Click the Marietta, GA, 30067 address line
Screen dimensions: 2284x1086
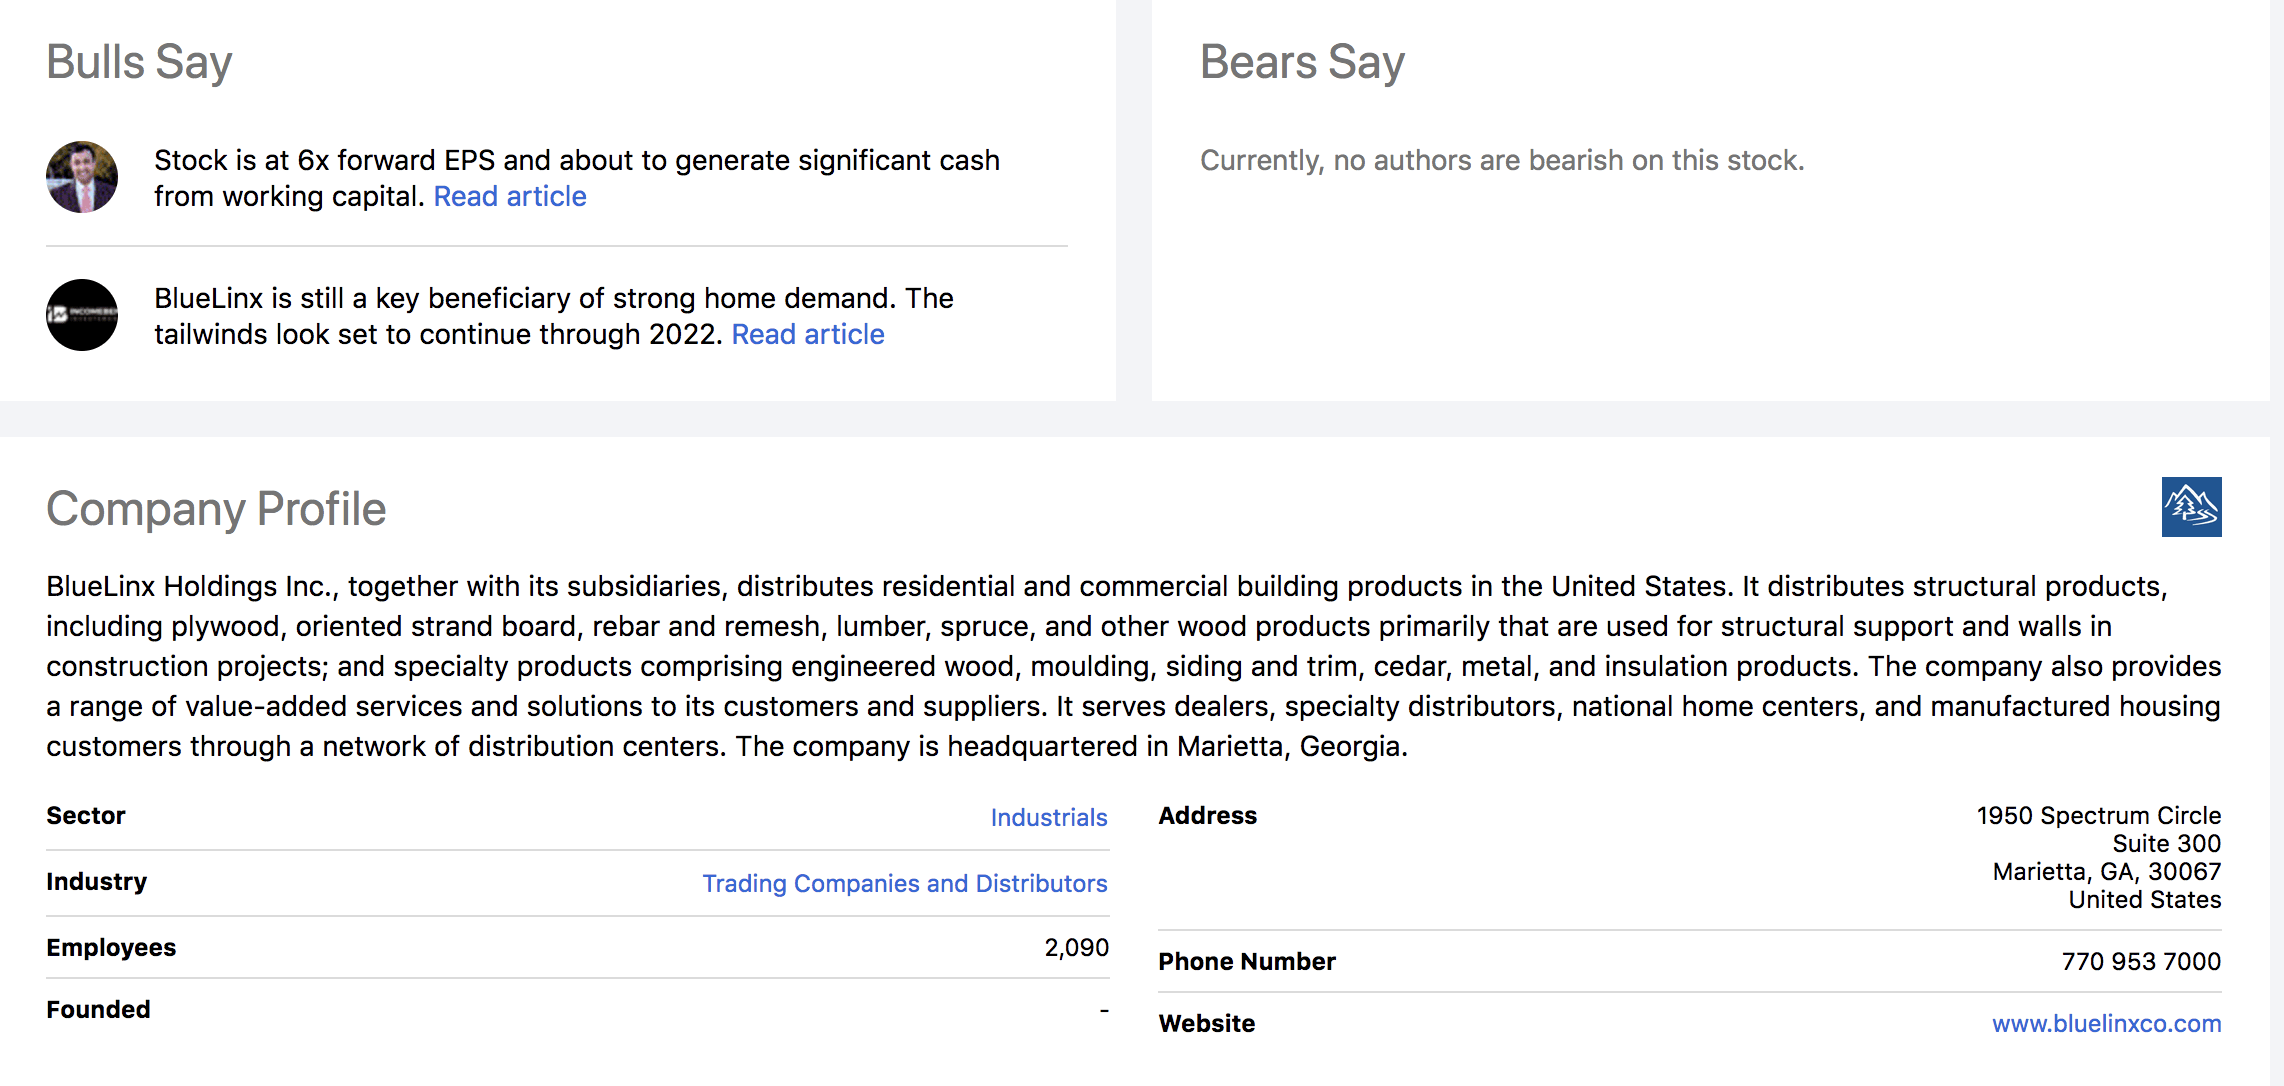[x=2106, y=871]
